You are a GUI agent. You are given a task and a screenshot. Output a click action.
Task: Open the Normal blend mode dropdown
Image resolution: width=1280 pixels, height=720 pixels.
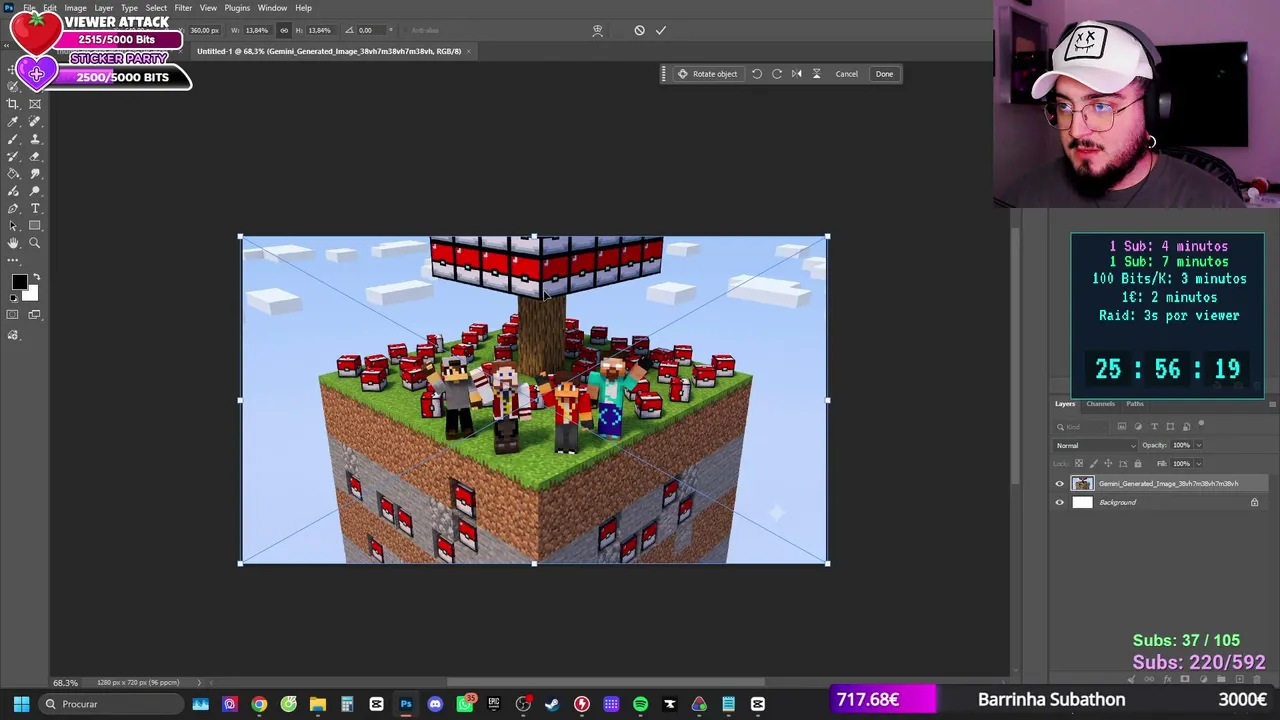tap(1096, 446)
